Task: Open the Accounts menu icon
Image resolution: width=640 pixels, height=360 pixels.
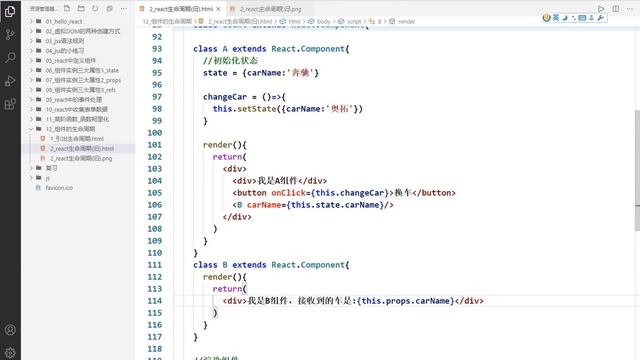Action: (10, 329)
